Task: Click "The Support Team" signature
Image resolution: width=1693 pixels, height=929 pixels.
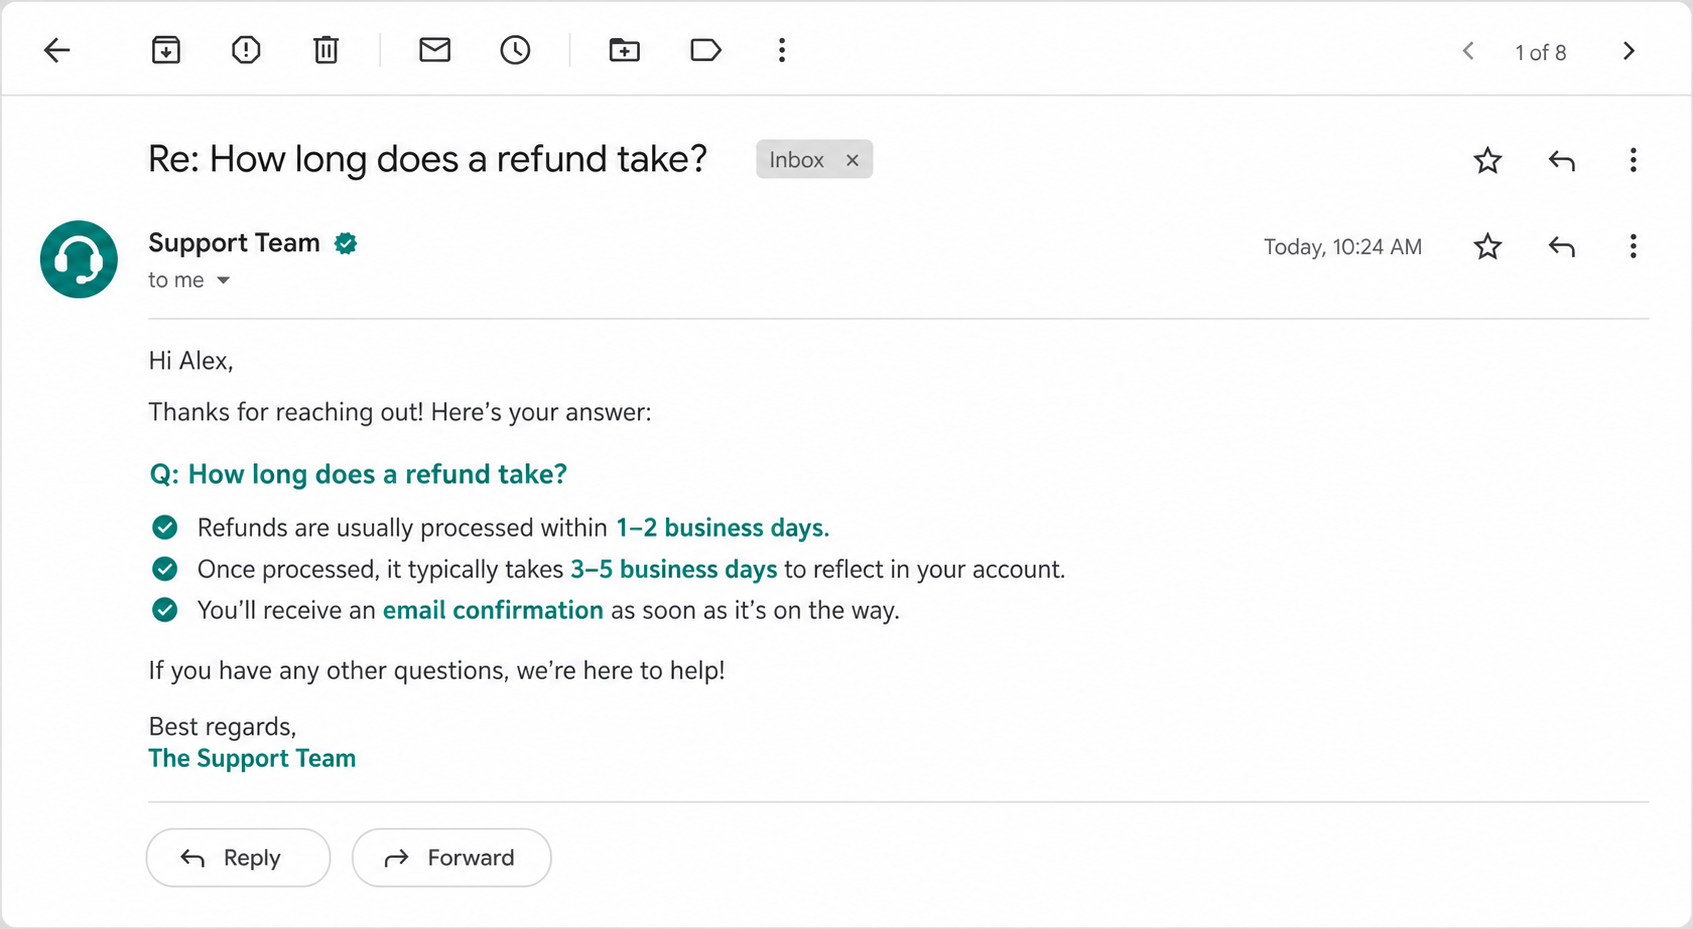Action: pyautogui.click(x=252, y=758)
